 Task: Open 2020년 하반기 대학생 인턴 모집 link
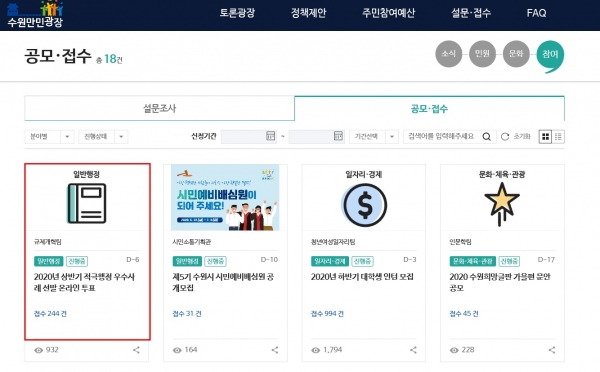click(362, 277)
